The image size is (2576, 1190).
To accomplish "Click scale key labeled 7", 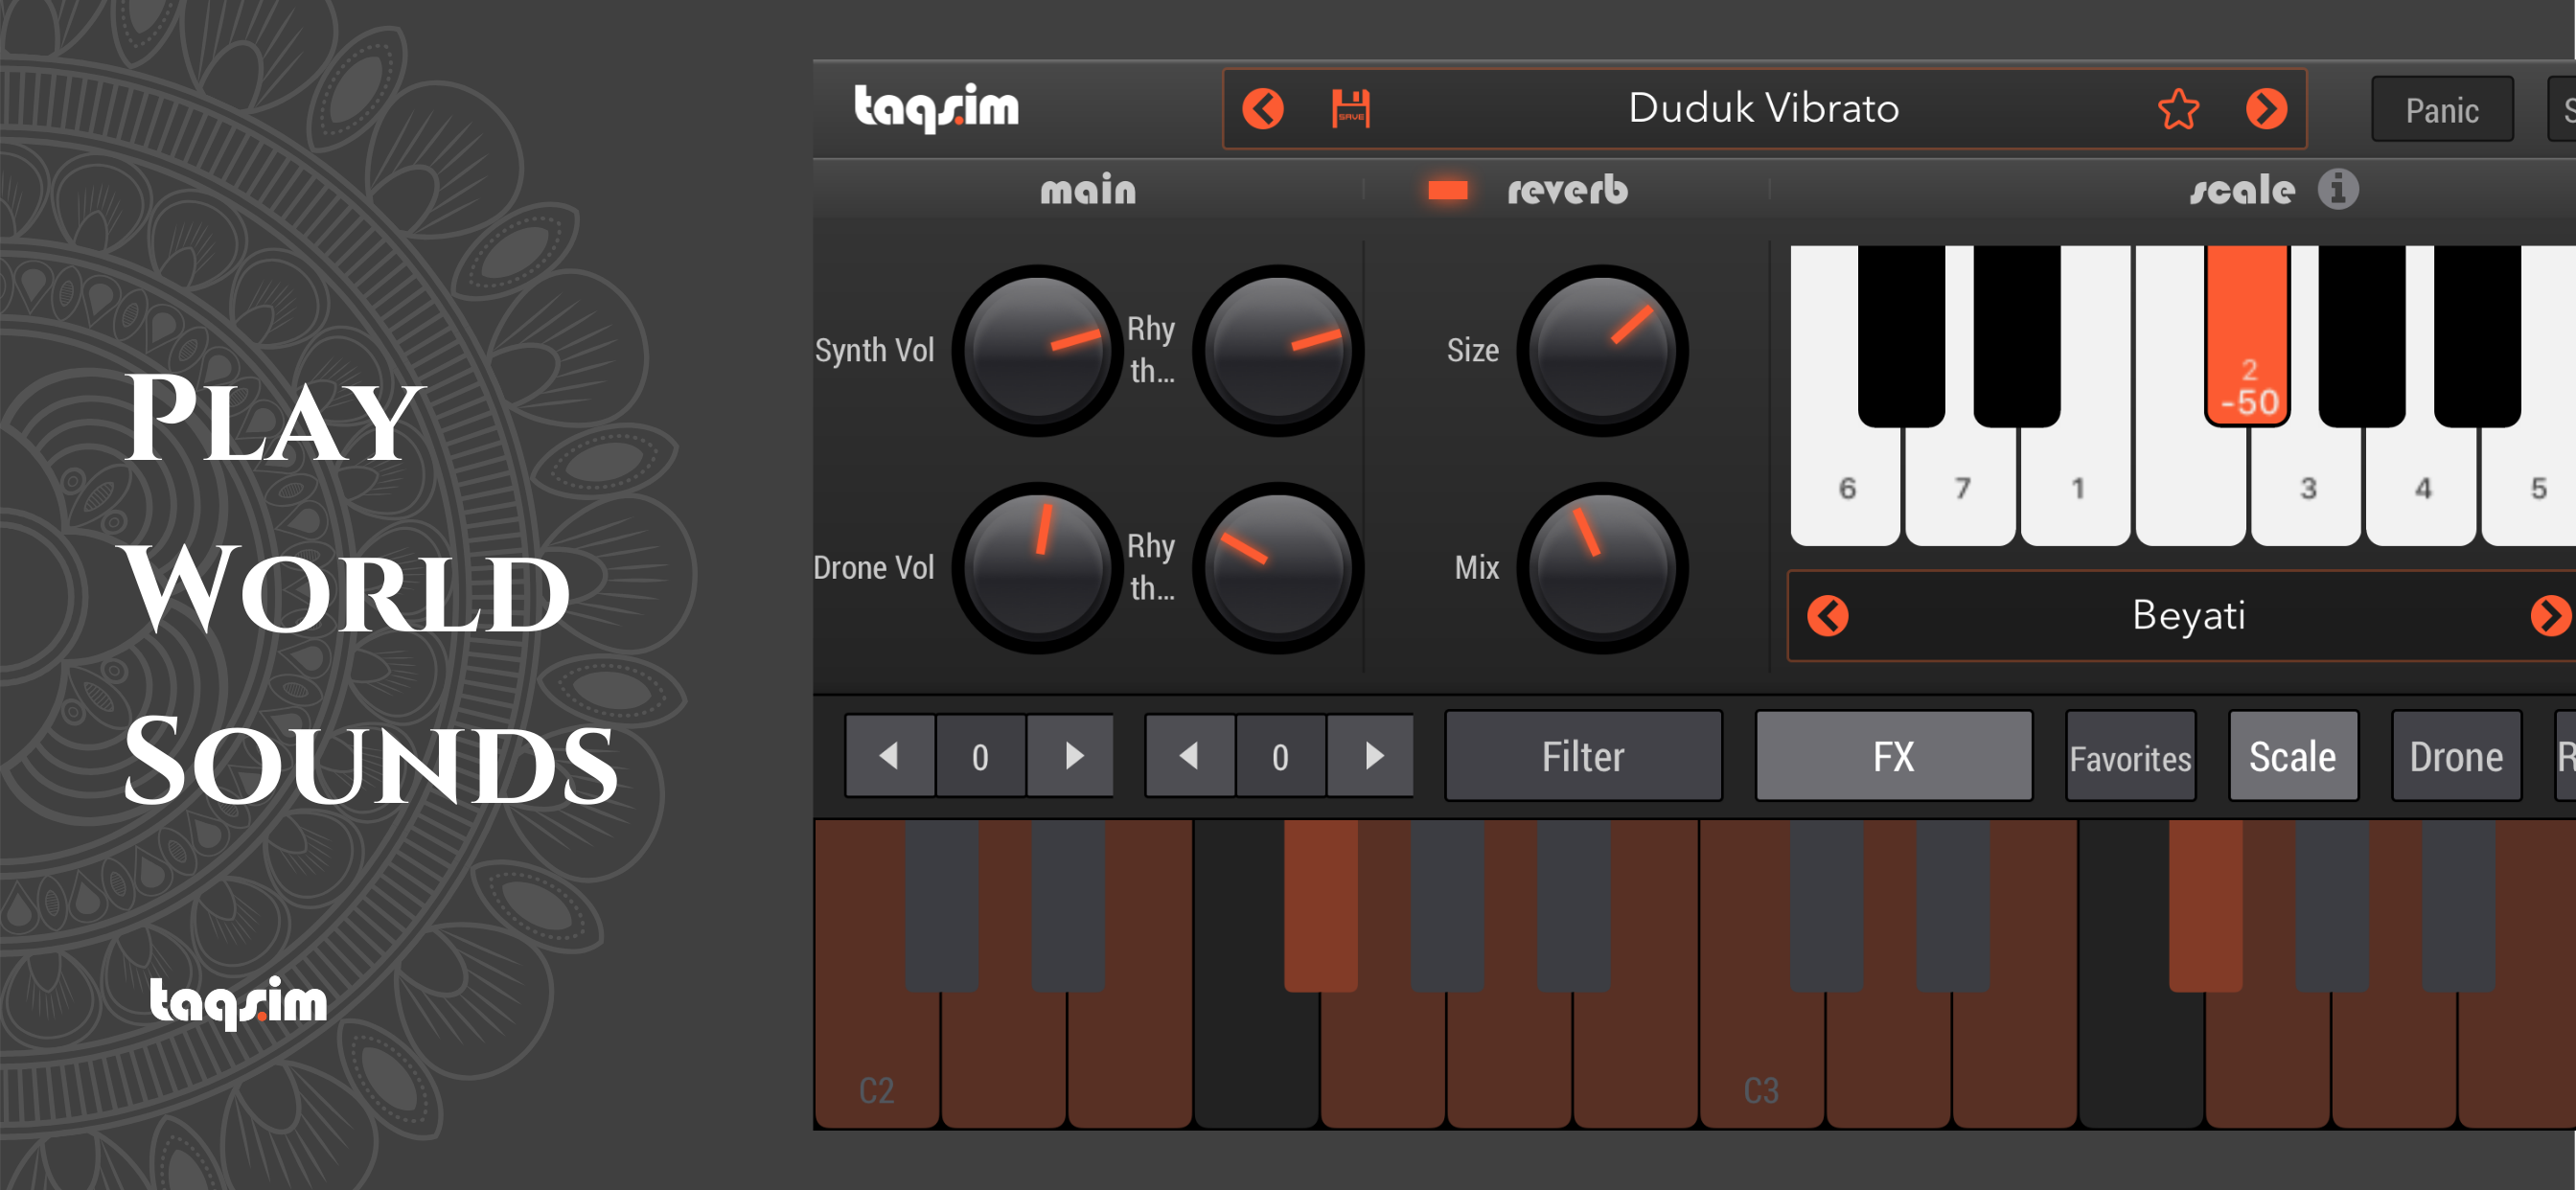I will (x=1961, y=490).
